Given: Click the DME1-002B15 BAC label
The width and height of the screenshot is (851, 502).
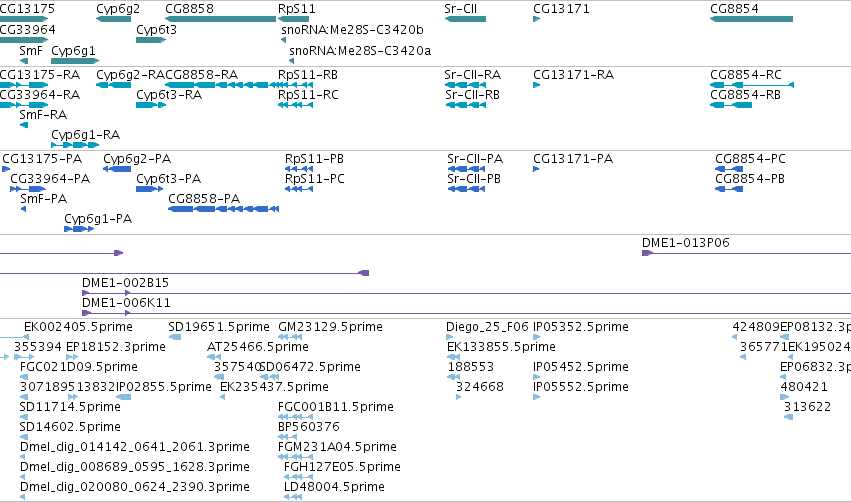Looking at the screenshot, I should tap(125, 283).
